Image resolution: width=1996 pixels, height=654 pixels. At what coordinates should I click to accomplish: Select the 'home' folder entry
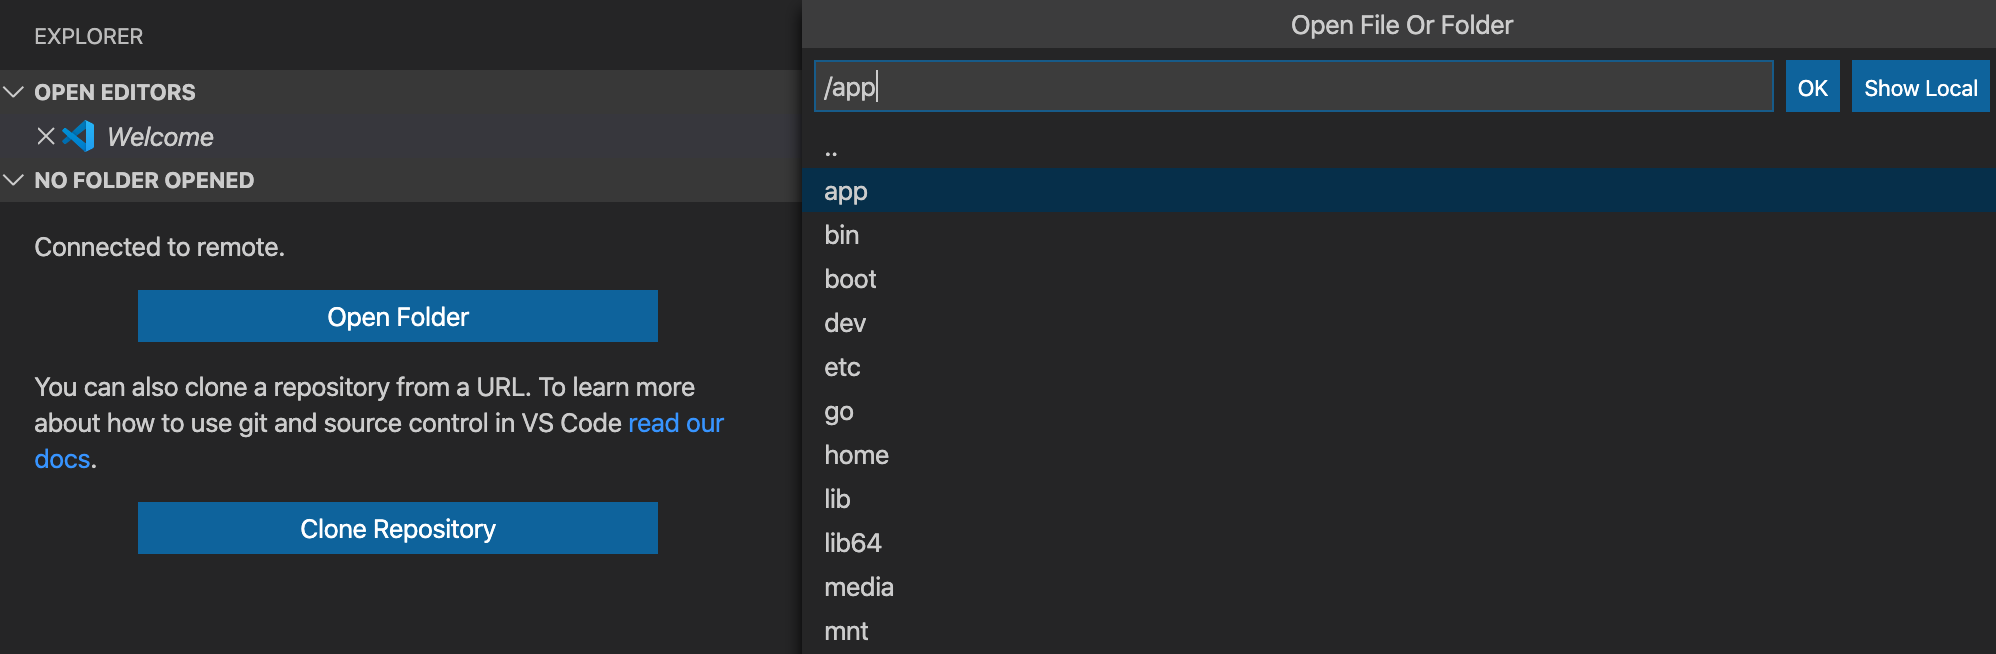pyautogui.click(x=1399, y=454)
